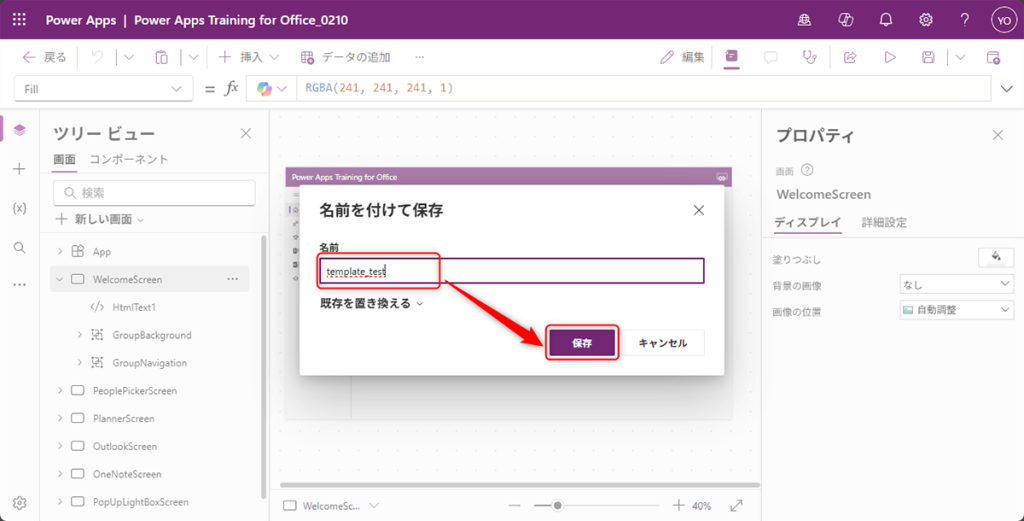1024x521 pixels.
Task: Expand the GroupBackground node
Action: [x=79, y=335]
